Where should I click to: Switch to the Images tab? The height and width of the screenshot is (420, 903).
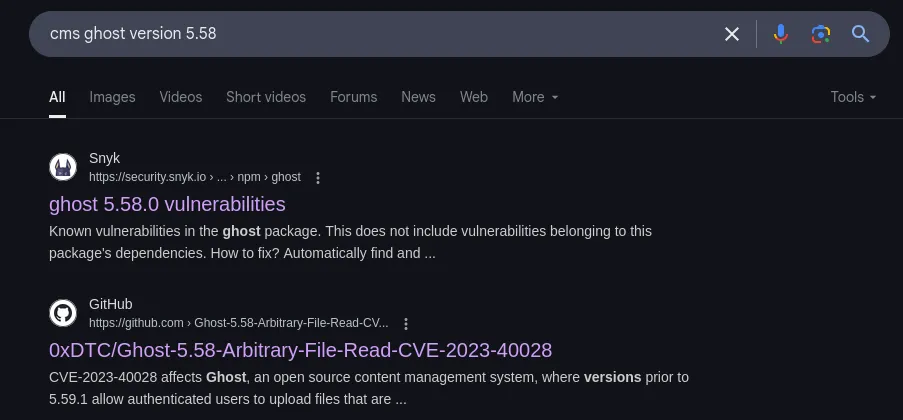tap(112, 97)
